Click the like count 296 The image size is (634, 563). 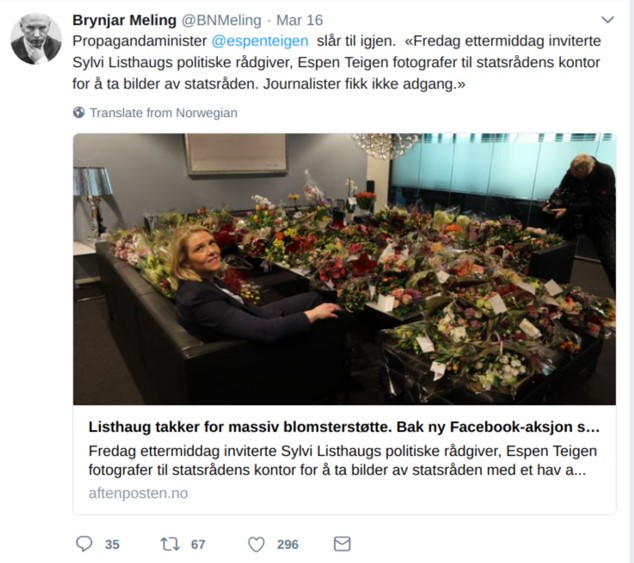click(288, 545)
